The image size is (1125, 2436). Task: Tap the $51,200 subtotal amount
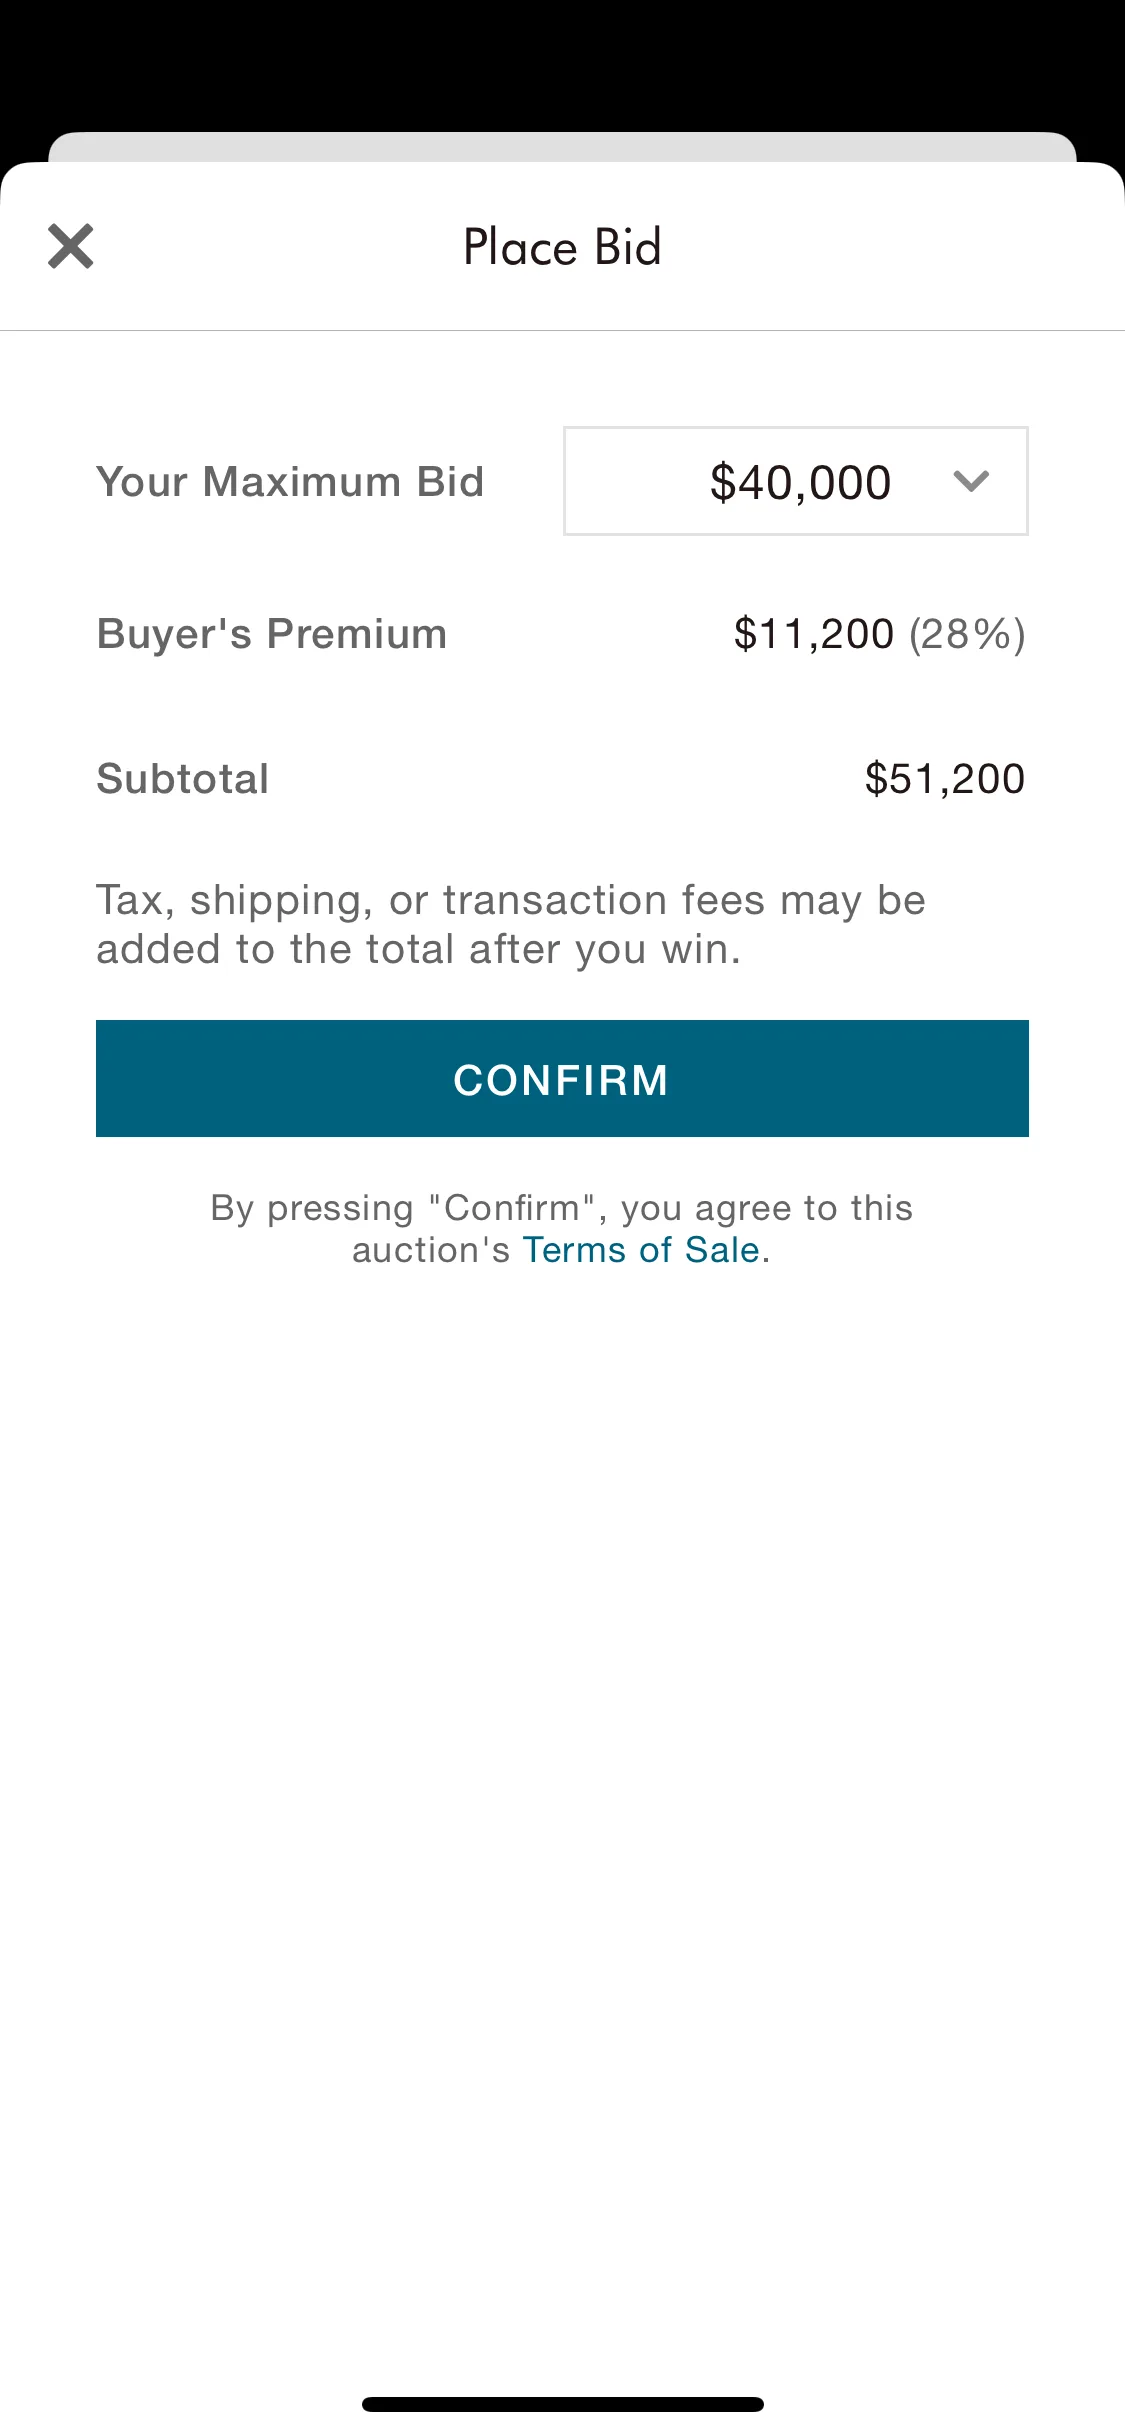tap(945, 779)
